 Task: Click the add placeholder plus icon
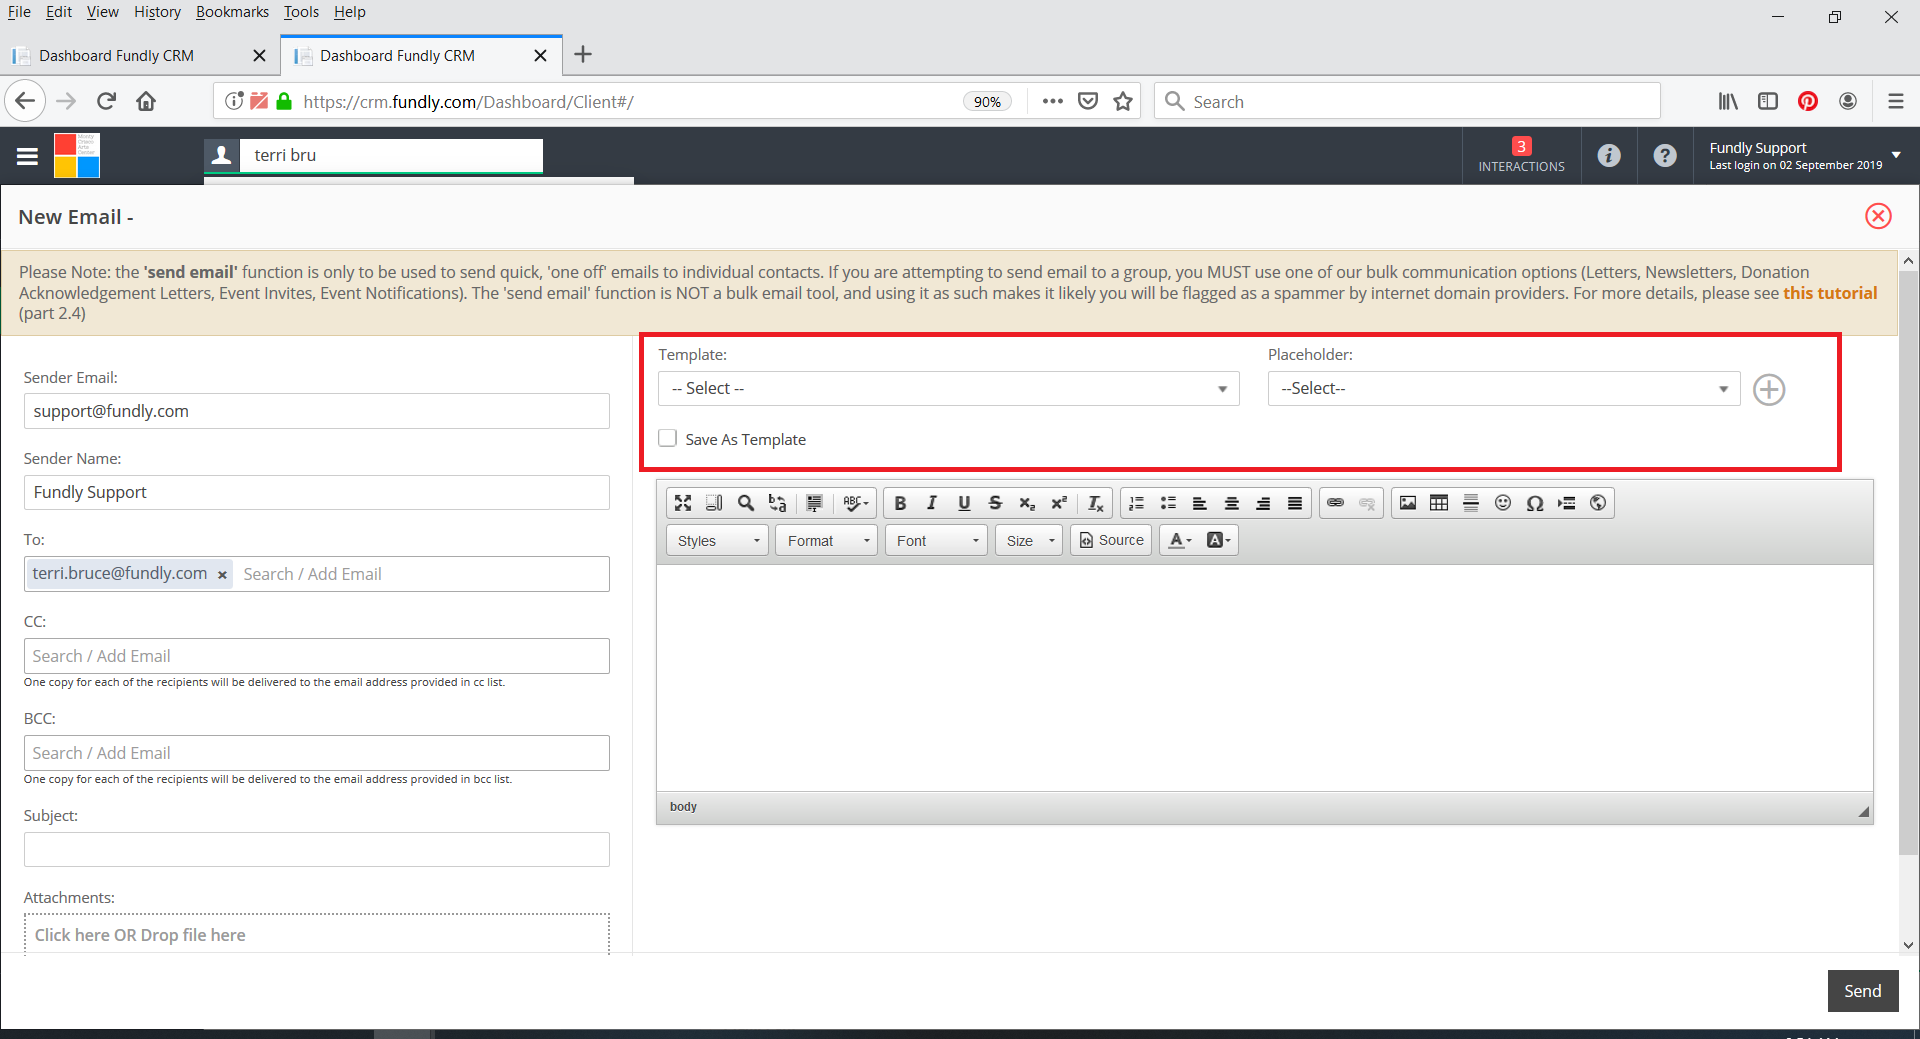1768,390
